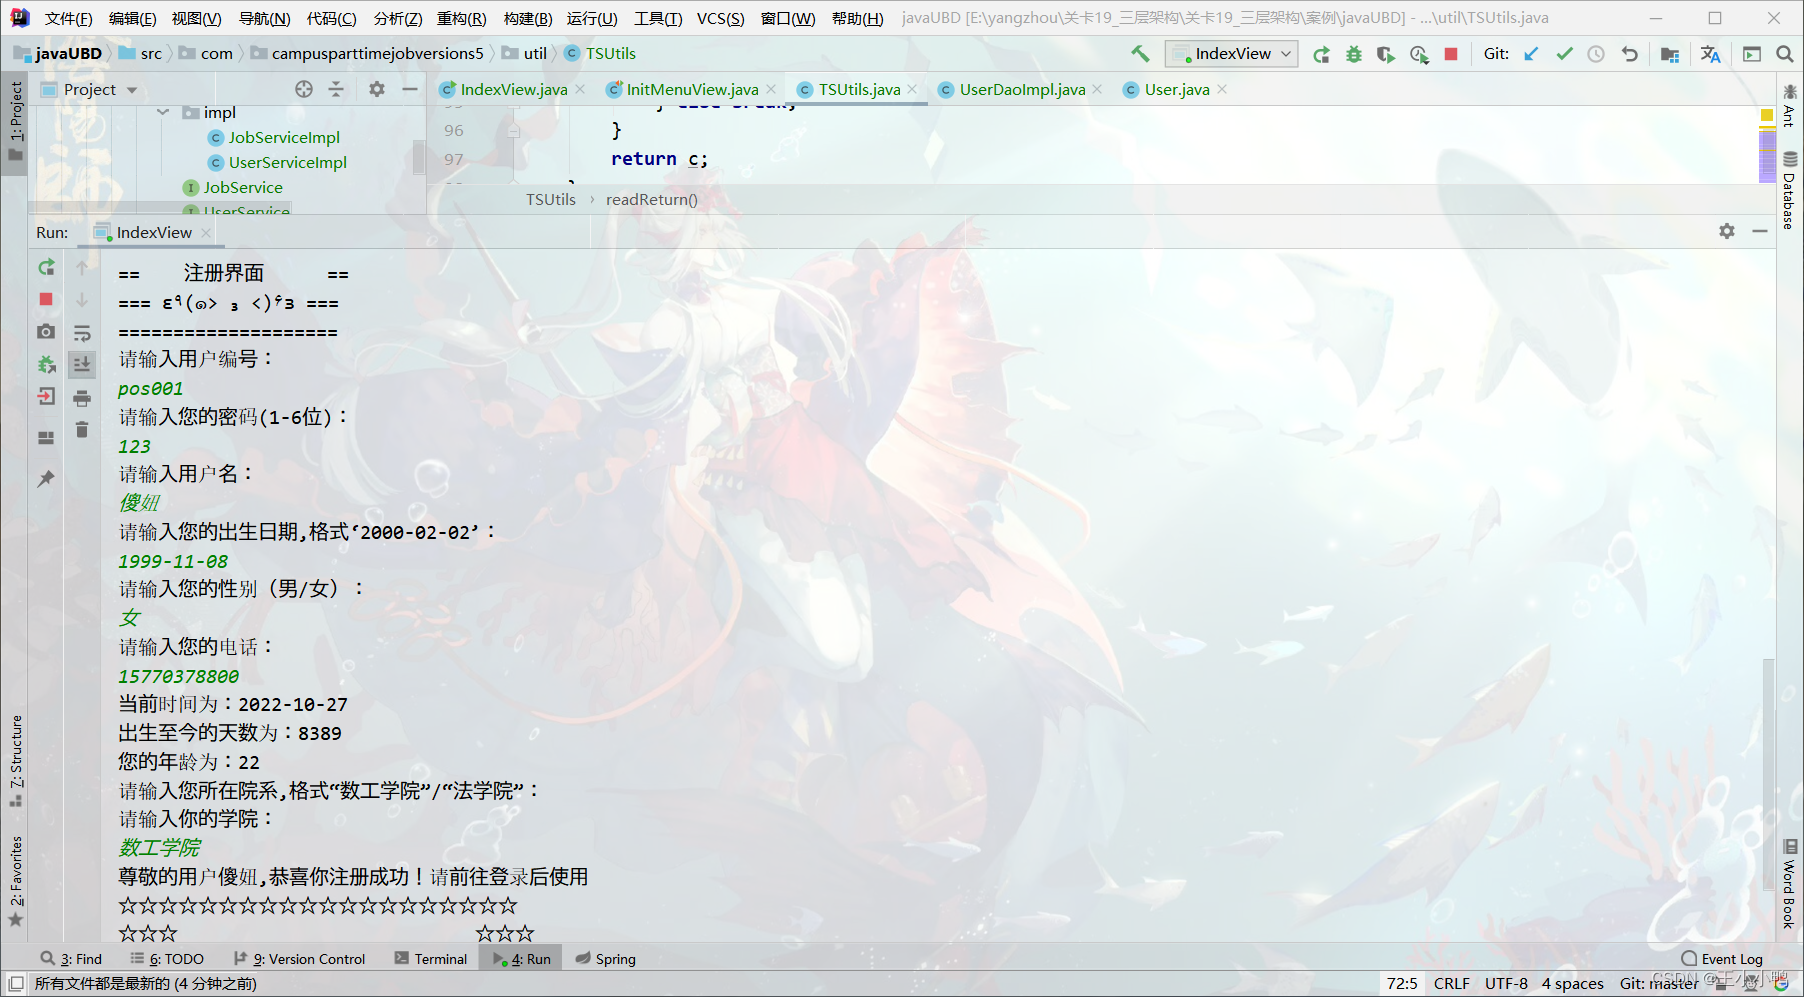Click the Git Update Project arrow

click(x=1531, y=54)
